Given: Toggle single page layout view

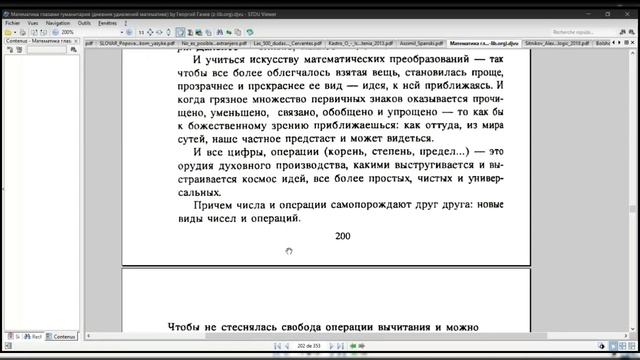Looking at the screenshot, I should (x=613, y=346).
